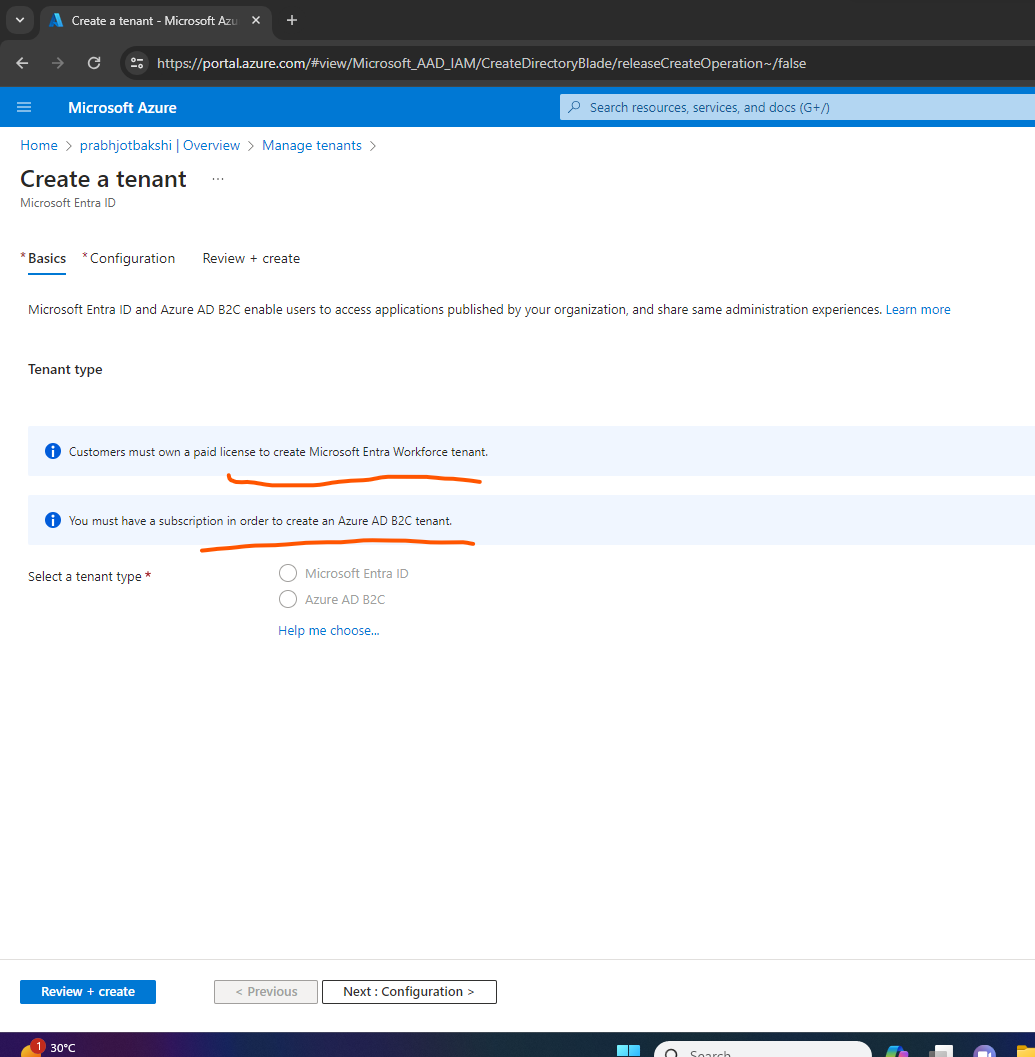The width and height of the screenshot is (1035, 1057).
Task: Click the Windows taskbar search box
Action: [763, 1050]
